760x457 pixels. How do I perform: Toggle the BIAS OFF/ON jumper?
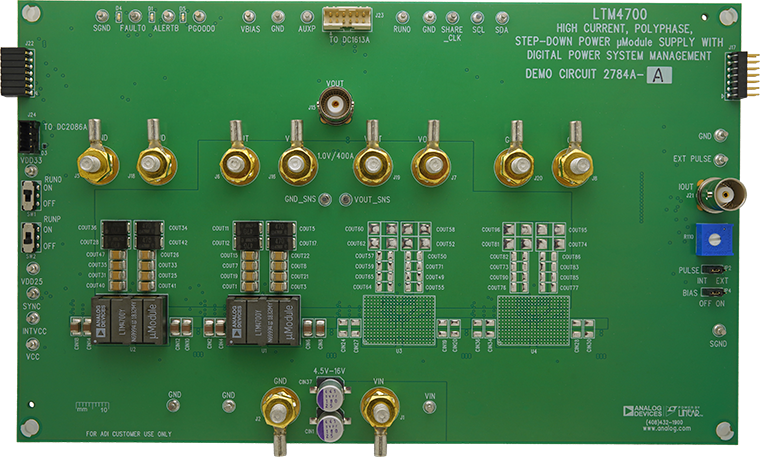coord(712,292)
